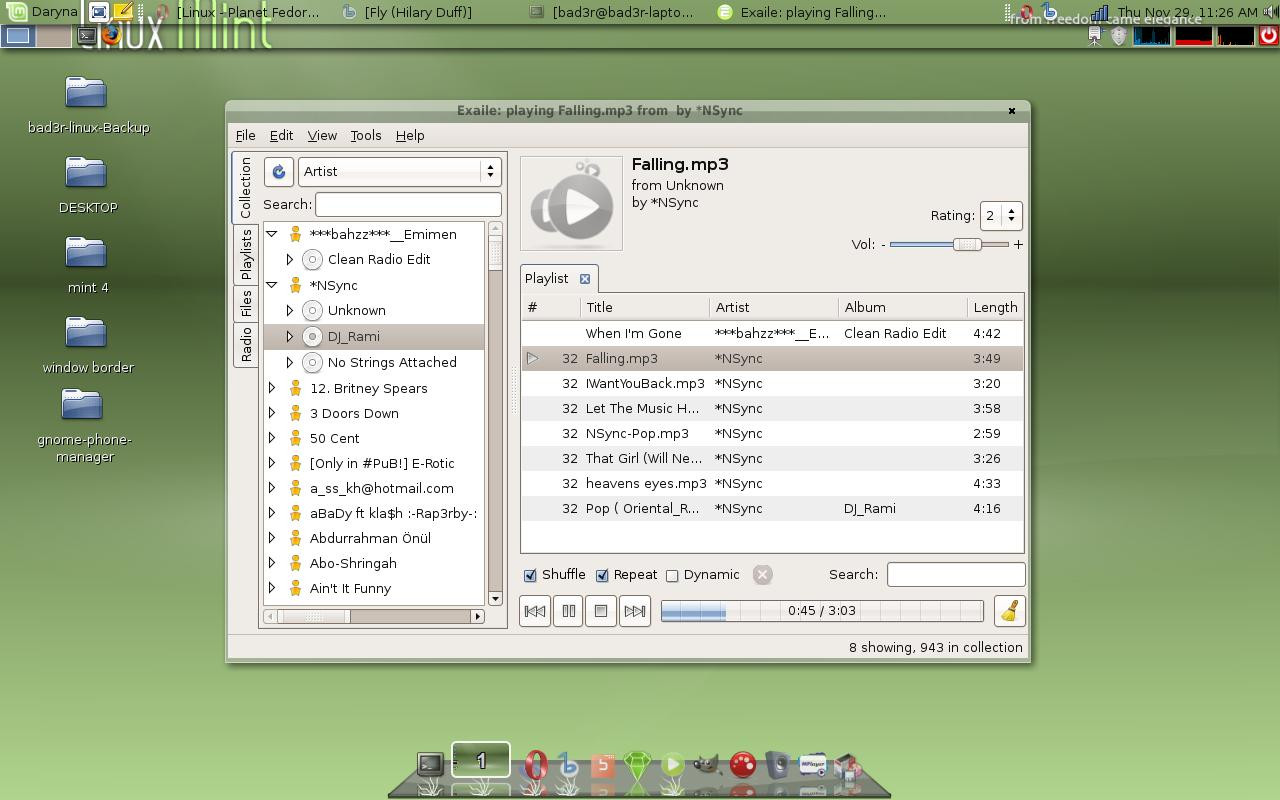Open Firefox from the top panel launcher
This screenshot has height=800, width=1280.
click(x=112, y=35)
